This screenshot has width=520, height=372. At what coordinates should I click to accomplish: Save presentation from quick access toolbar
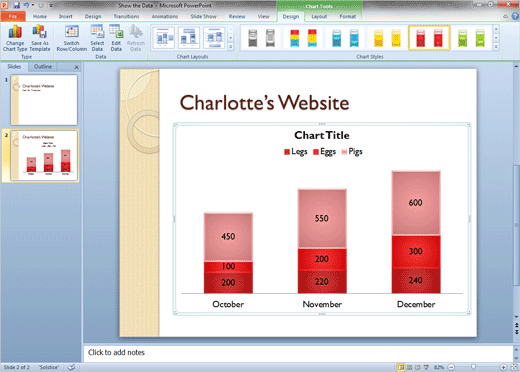[x=16, y=5]
